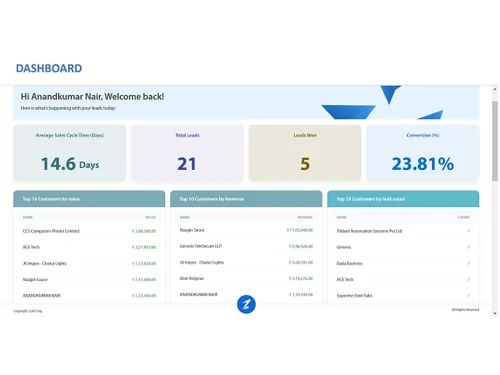Viewport: 500px width, 375px height.
Task: Click the All Rights Reserved footer text
Action: click(x=465, y=310)
